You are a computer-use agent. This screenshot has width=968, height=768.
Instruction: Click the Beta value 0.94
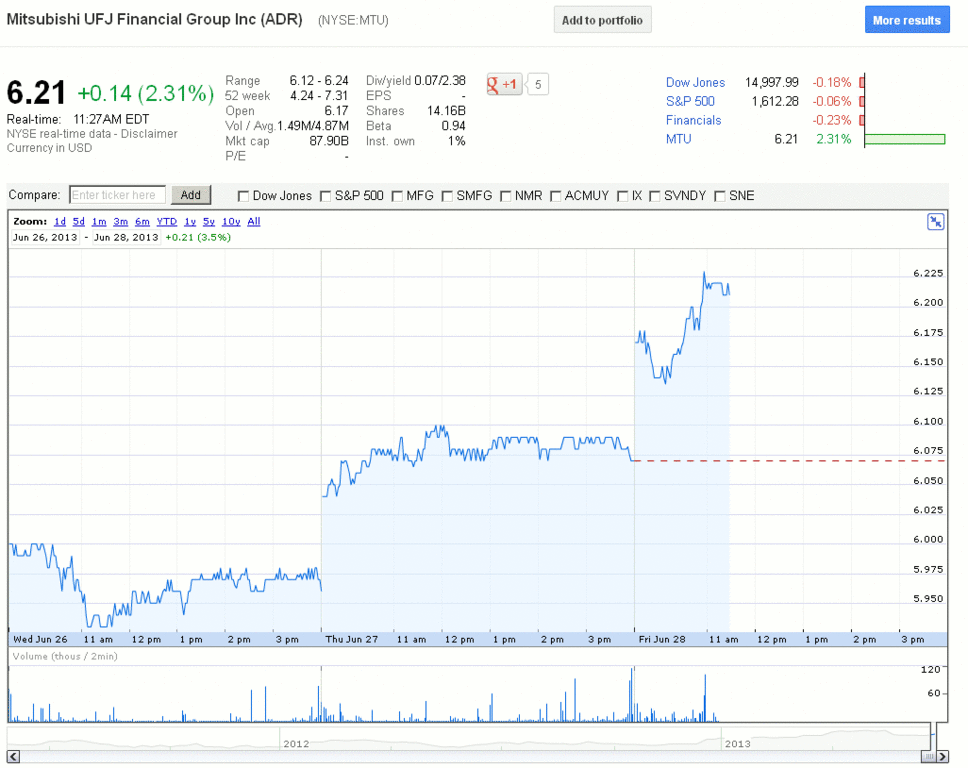pyautogui.click(x=453, y=126)
